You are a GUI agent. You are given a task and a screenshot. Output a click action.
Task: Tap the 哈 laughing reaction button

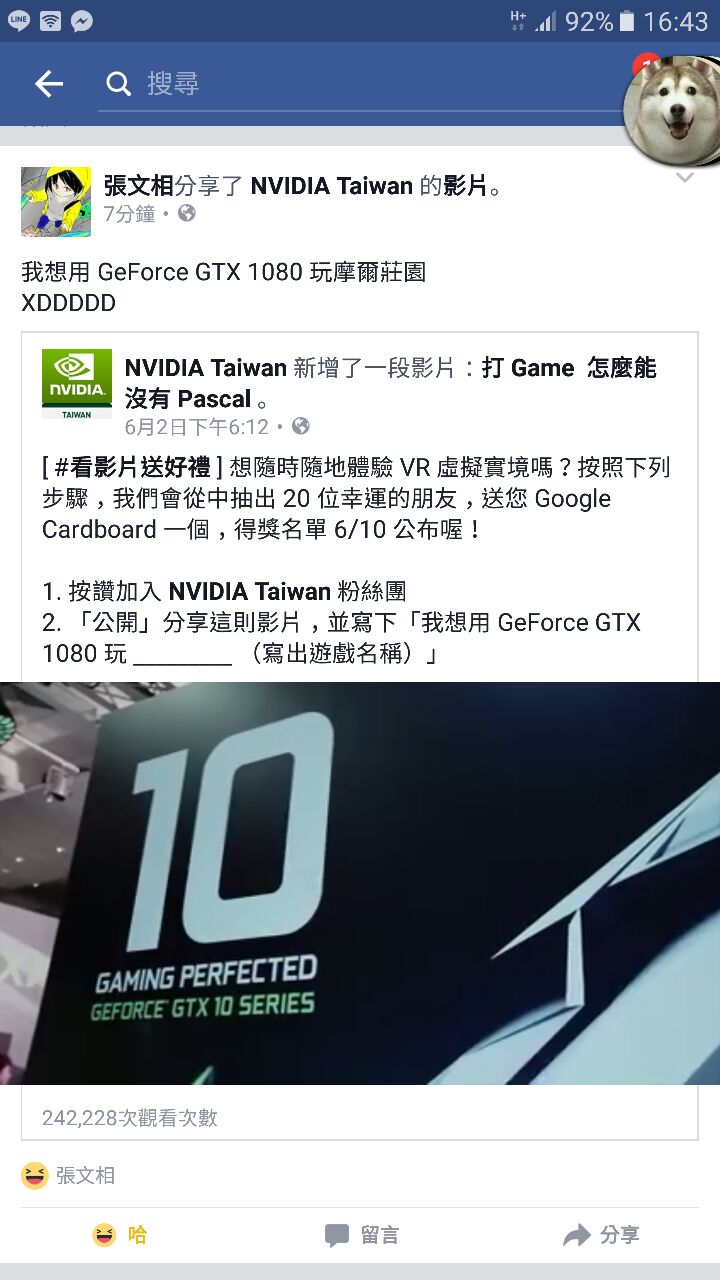pyautogui.click(x=119, y=1235)
